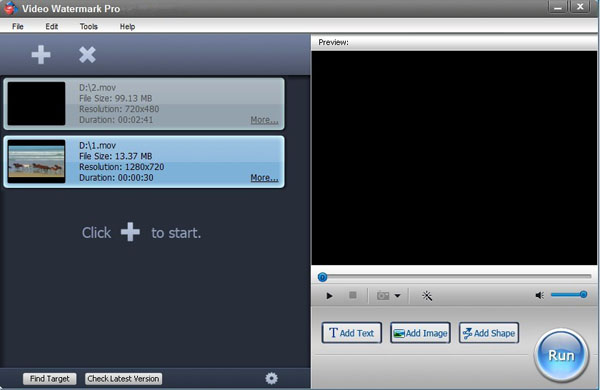Image resolution: width=600 pixels, height=390 pixels.
Task: Remove video with the X icon
Action: coord(87,55)
